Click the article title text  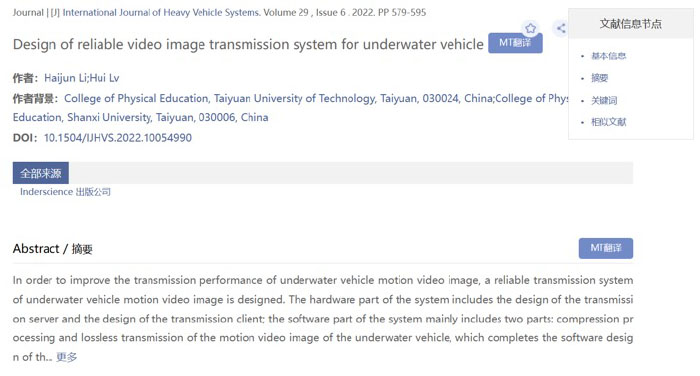click(248, 44)
